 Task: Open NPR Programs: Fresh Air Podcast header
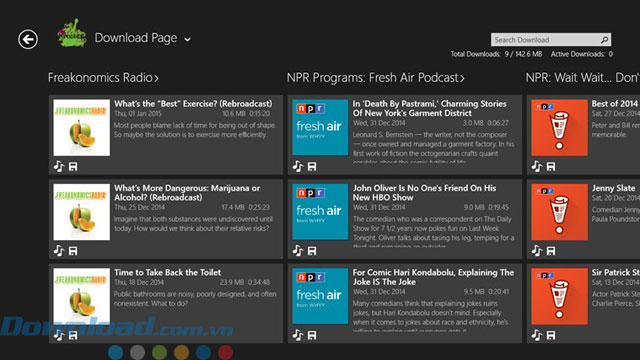(x=376, y=78)
